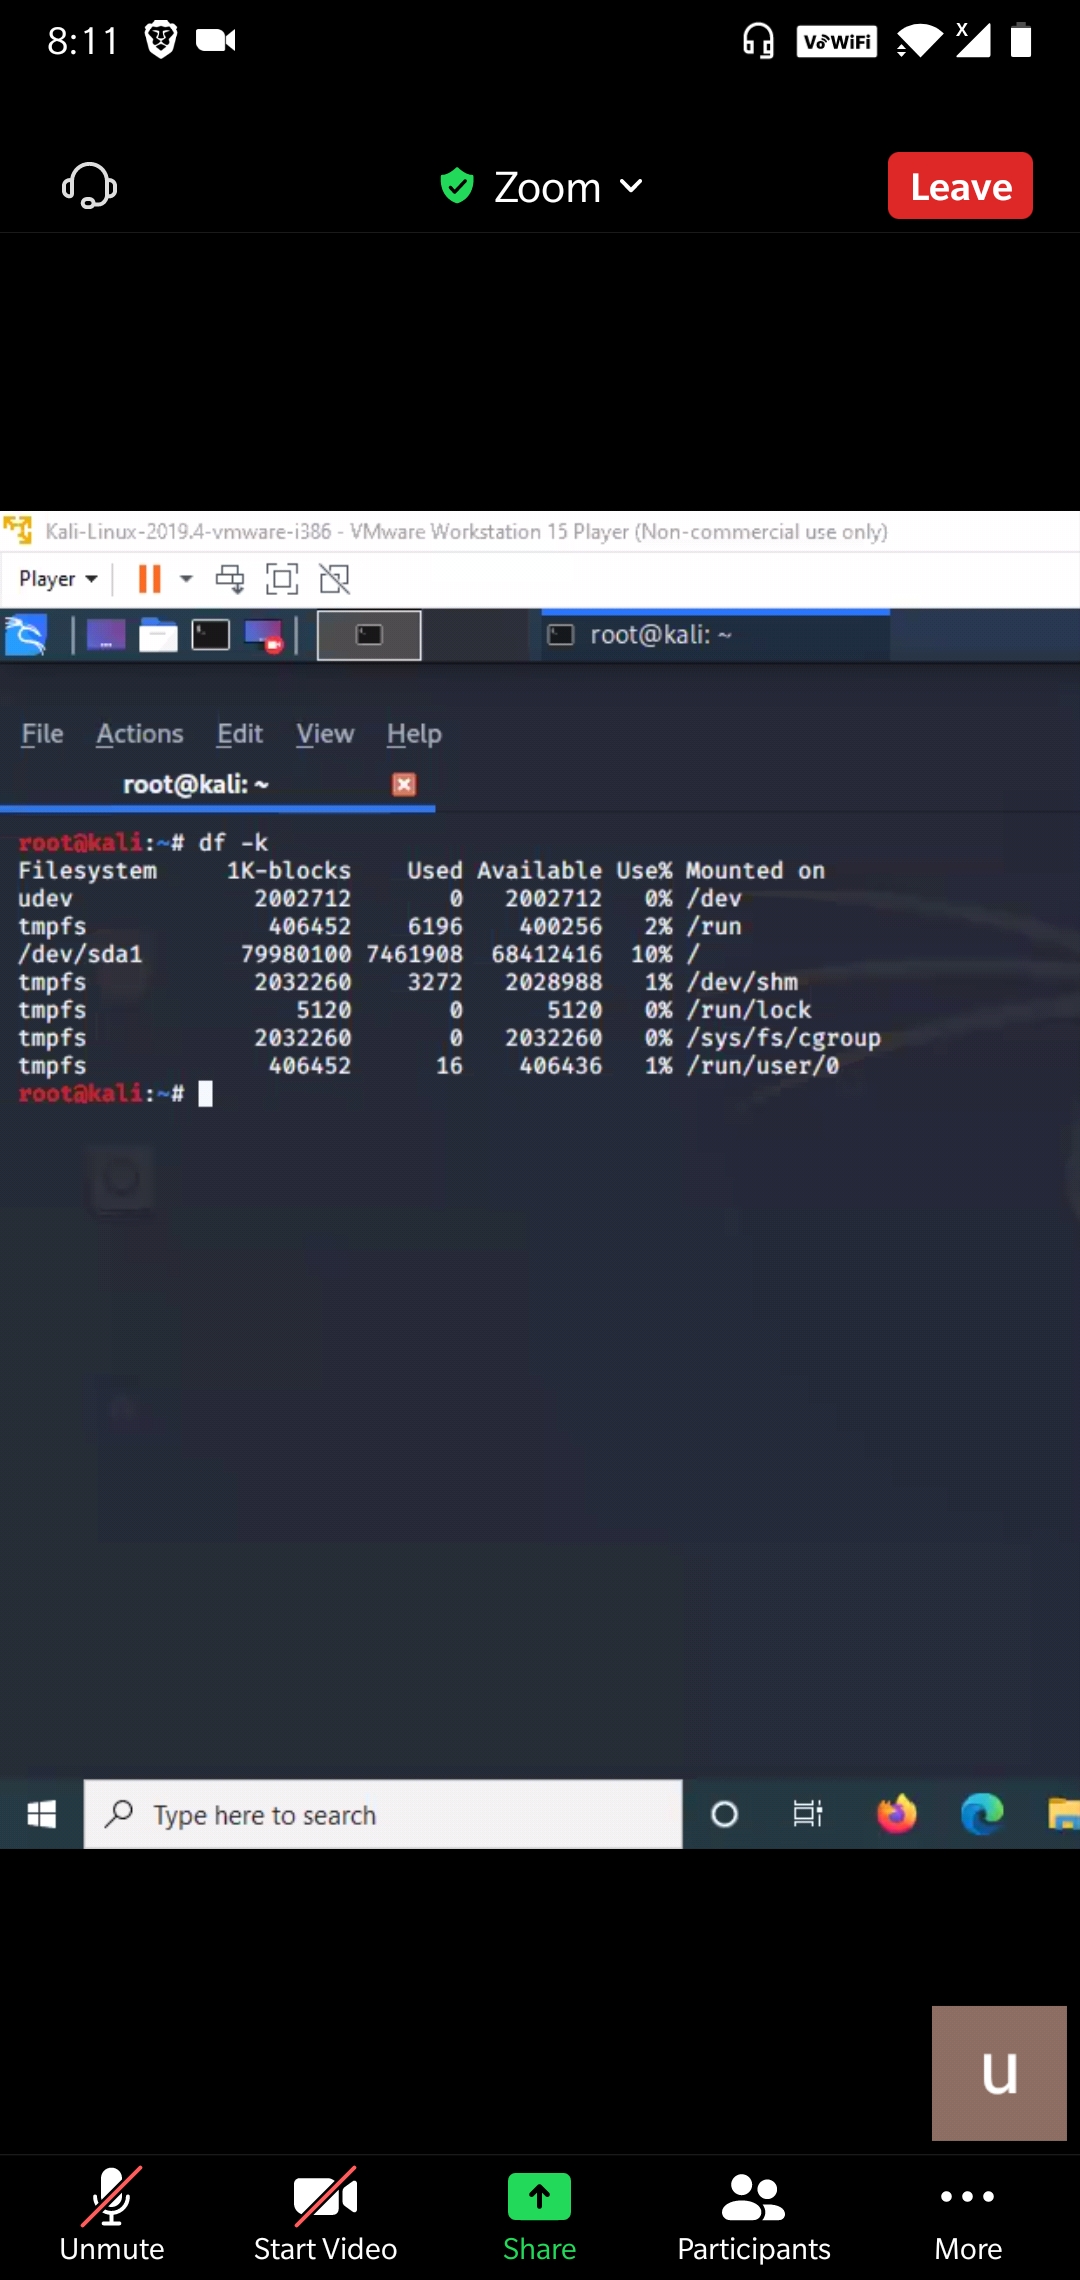Open the terminal's Actions menu

[x=140, y=734]
